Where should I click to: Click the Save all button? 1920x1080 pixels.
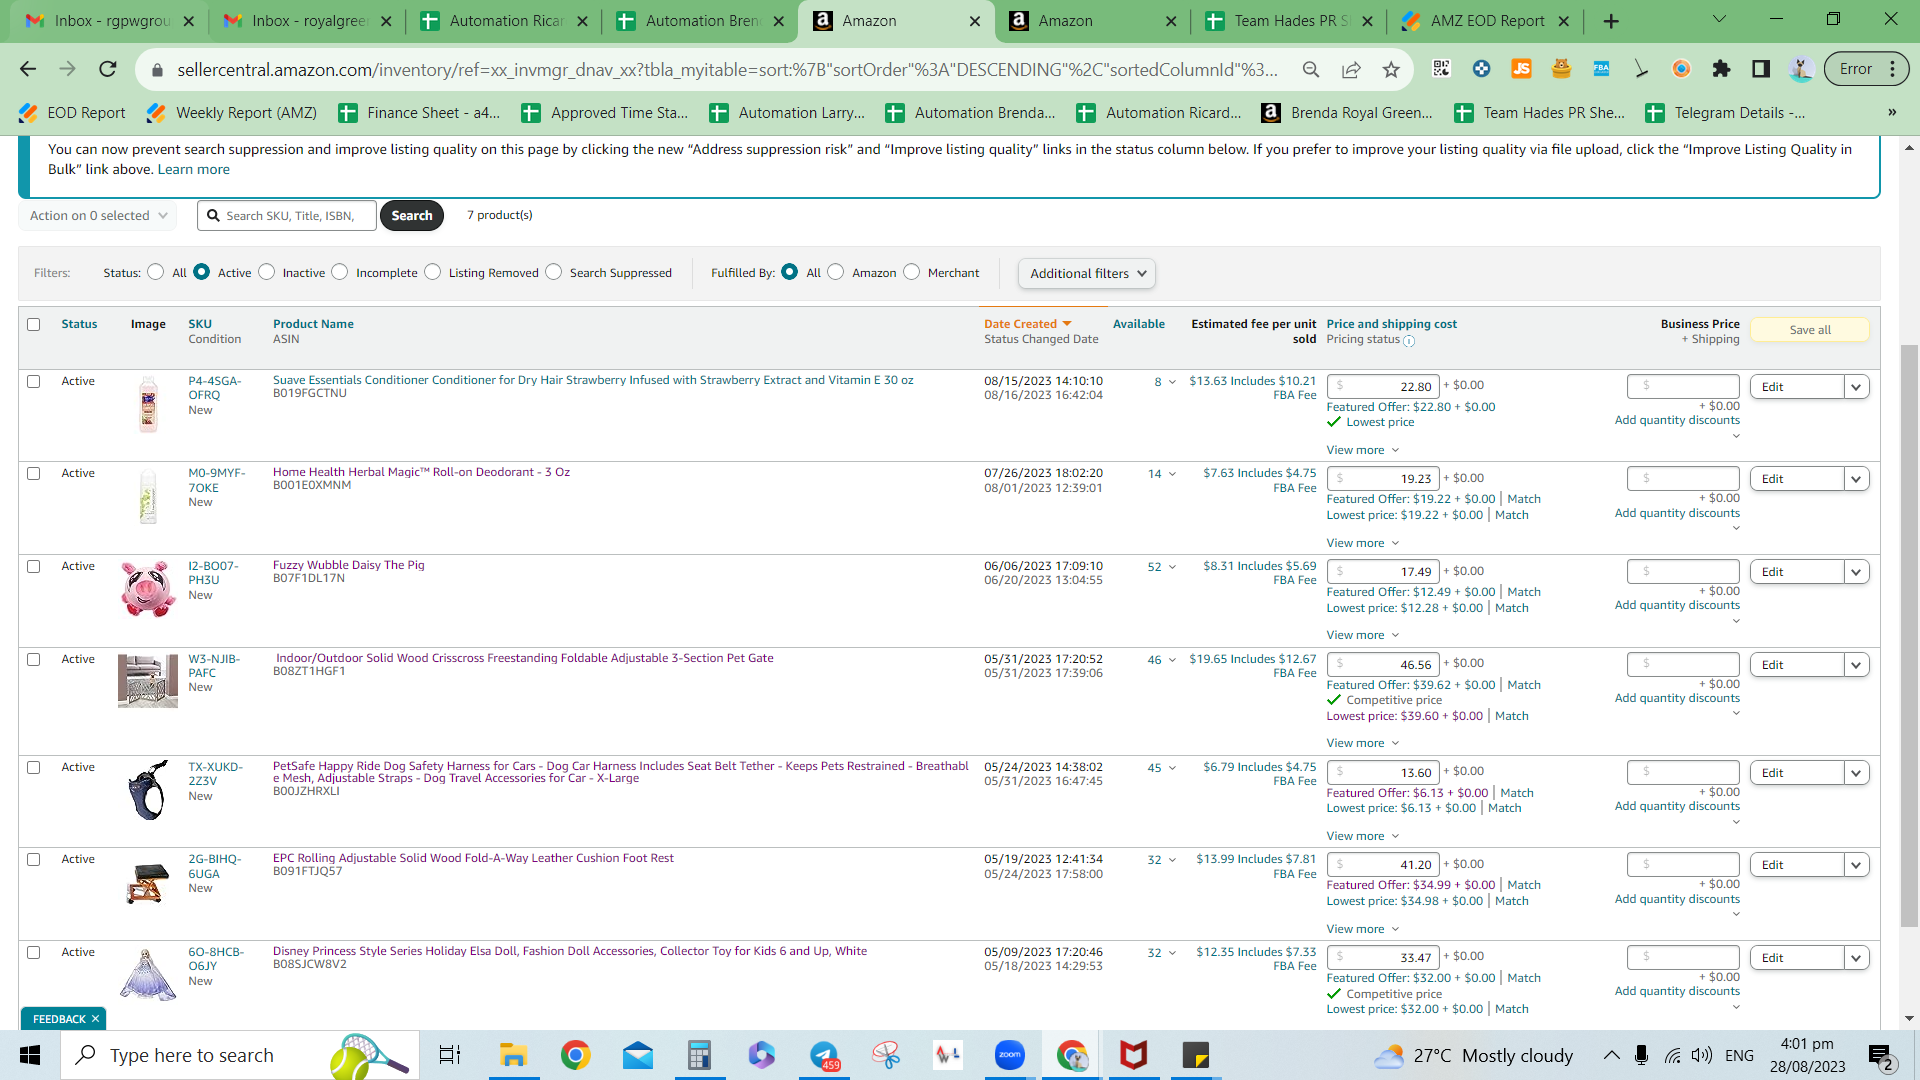[1810, 330]
